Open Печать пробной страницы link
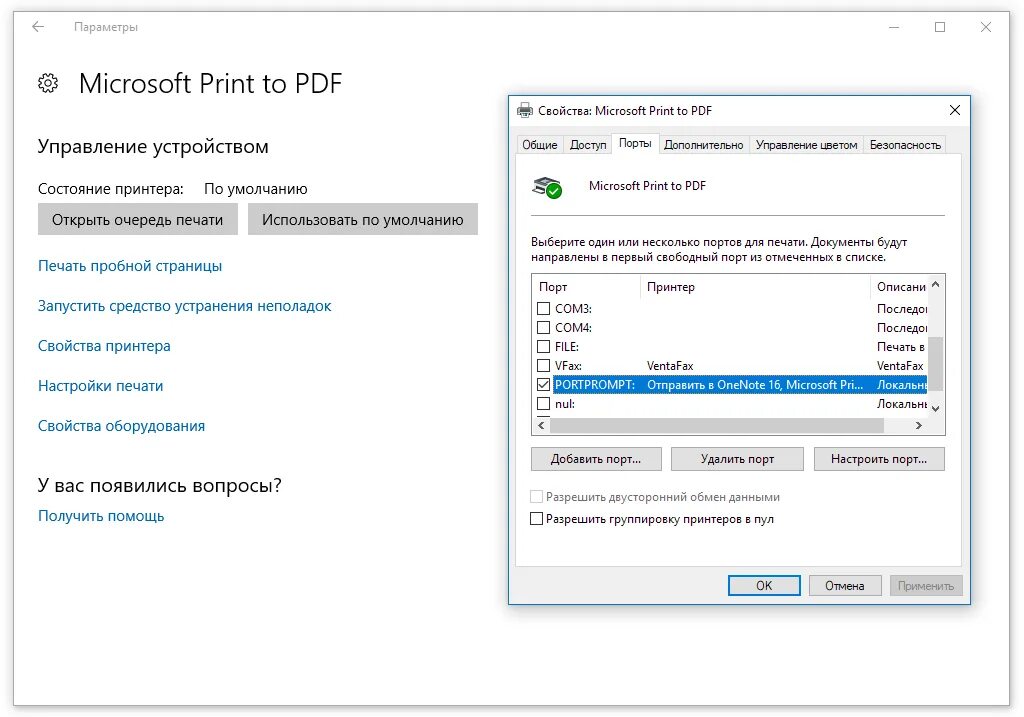The width and height of the screenshot is (1024, 717). [130, 266]
